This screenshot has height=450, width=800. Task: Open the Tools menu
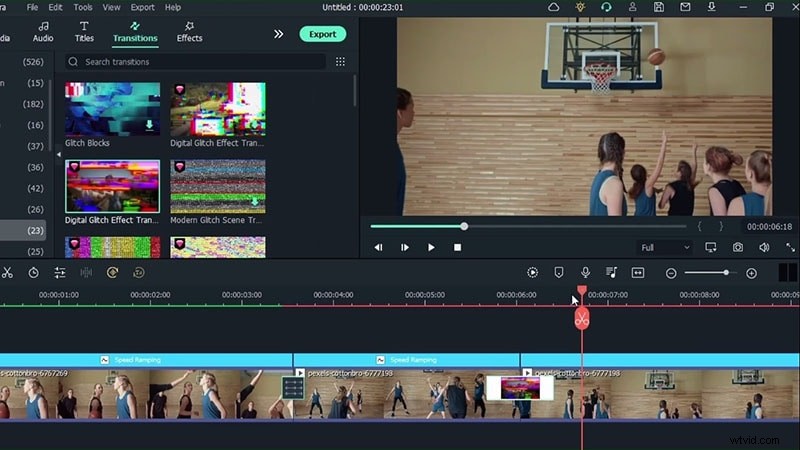[83, 7]
